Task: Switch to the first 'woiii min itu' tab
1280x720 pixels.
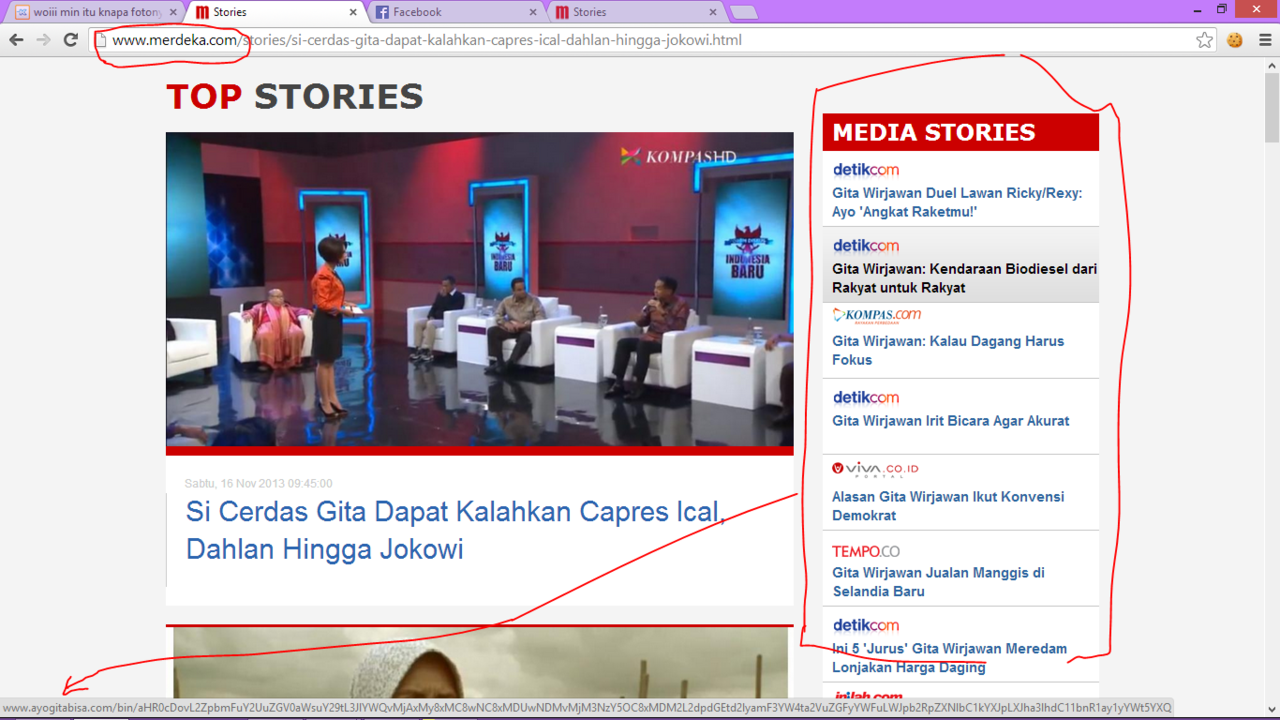Action: coord(95,12)
